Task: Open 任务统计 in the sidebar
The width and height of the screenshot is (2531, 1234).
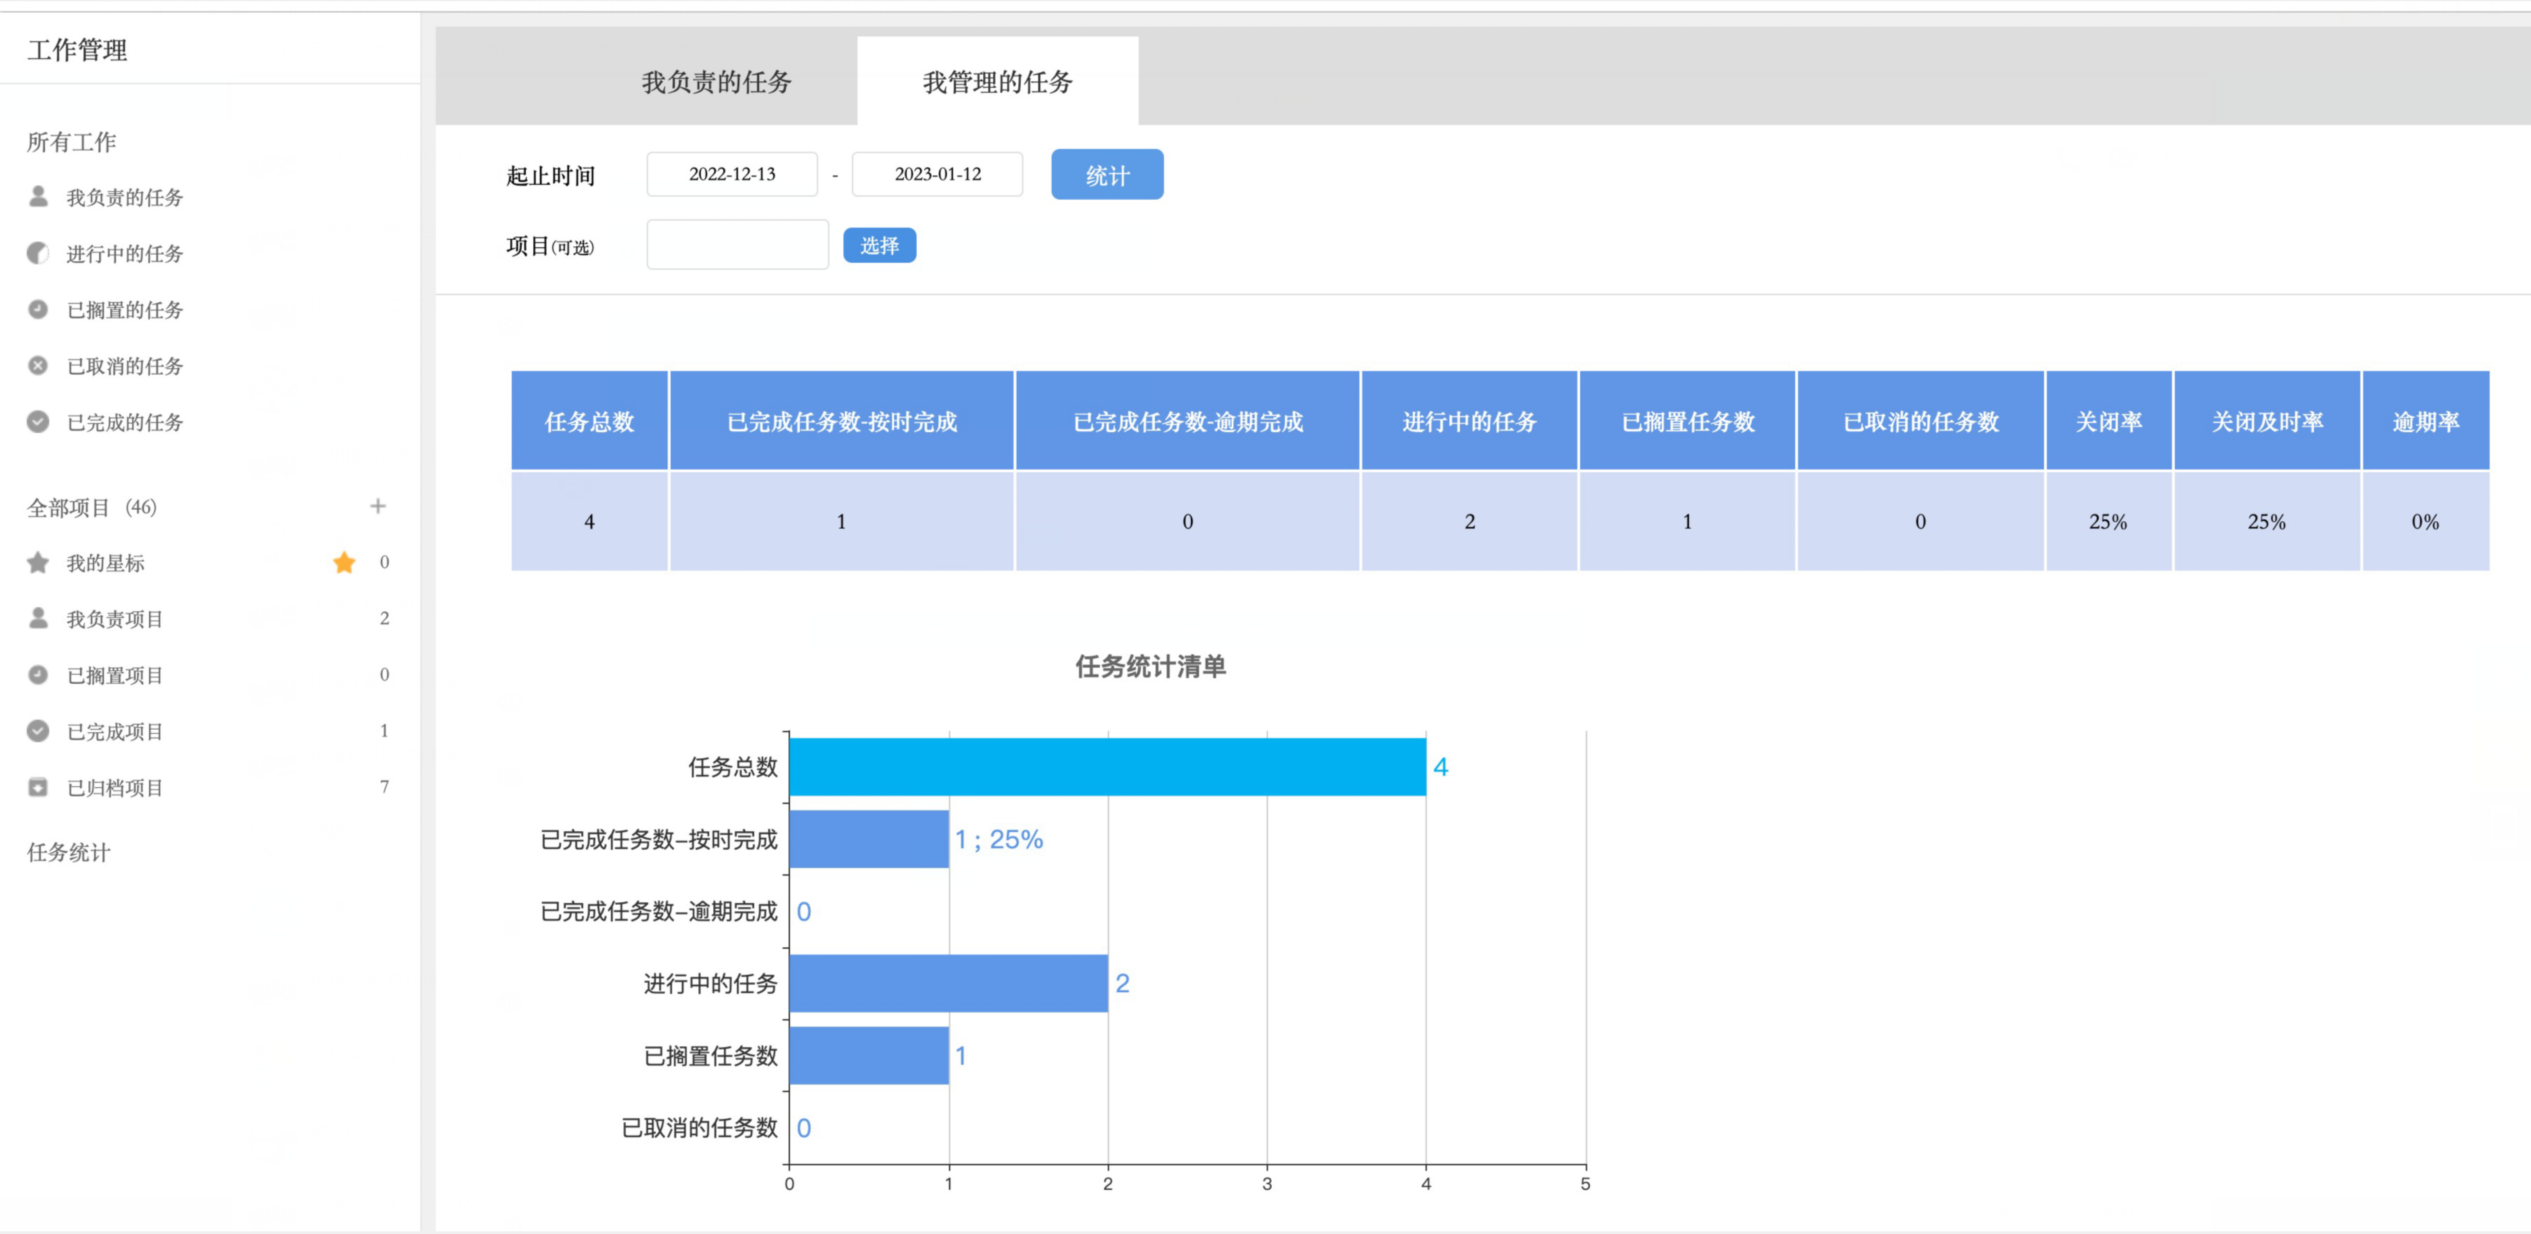Action: (68, 852)
